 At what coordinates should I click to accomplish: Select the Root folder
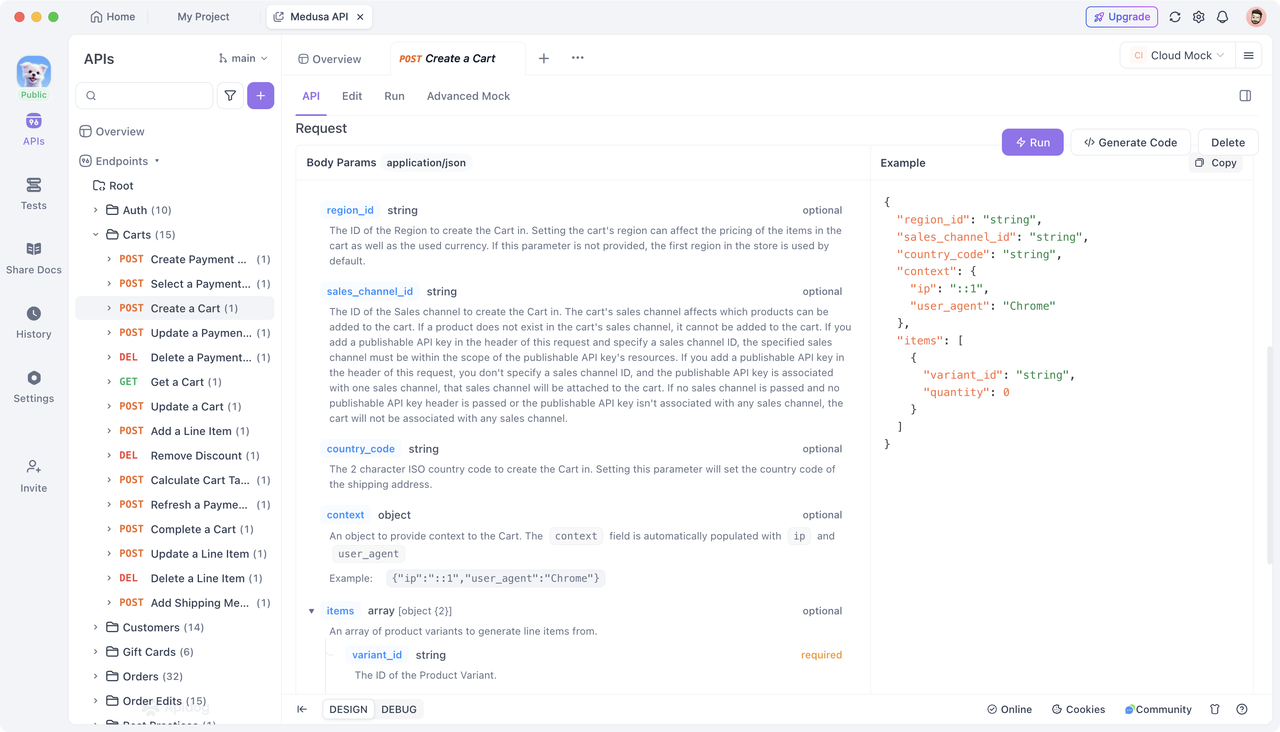coord(113,186)
